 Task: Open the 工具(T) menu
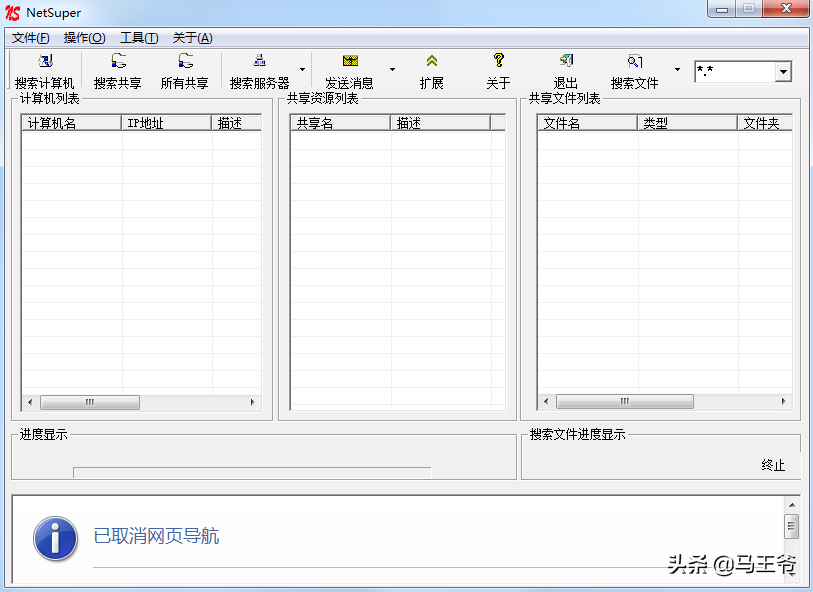[138, 37]
